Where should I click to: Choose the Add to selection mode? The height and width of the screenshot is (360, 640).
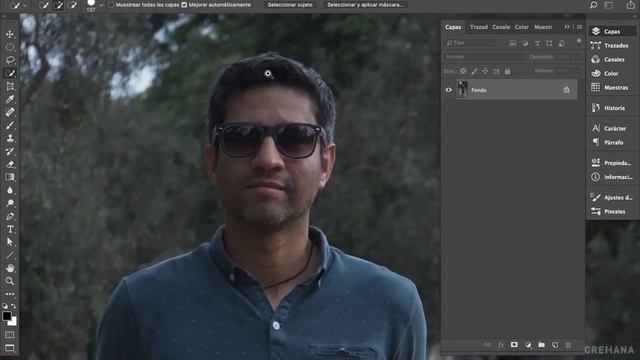pos(58,5)
